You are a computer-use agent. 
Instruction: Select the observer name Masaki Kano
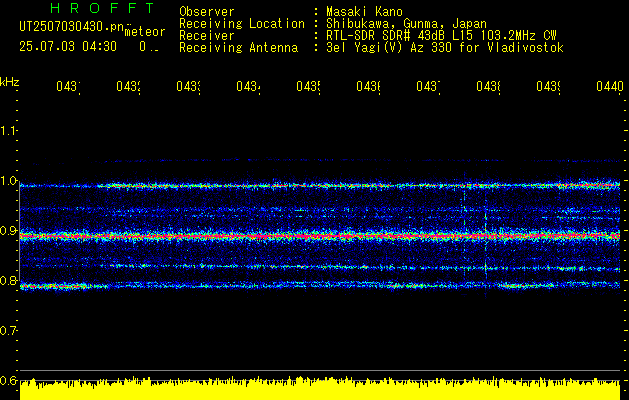click(x=364, y=11)
